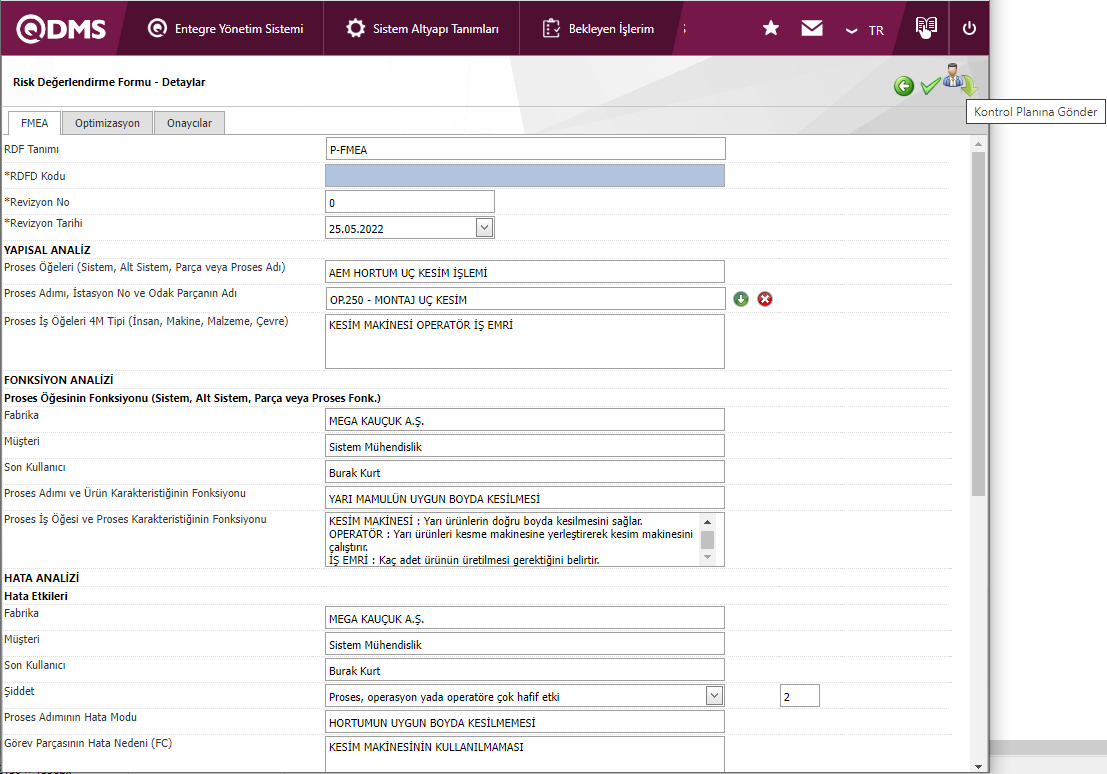This screenshot has height=774, width=1107.
Task: Click the power logout icon
Action: (969, 29)
